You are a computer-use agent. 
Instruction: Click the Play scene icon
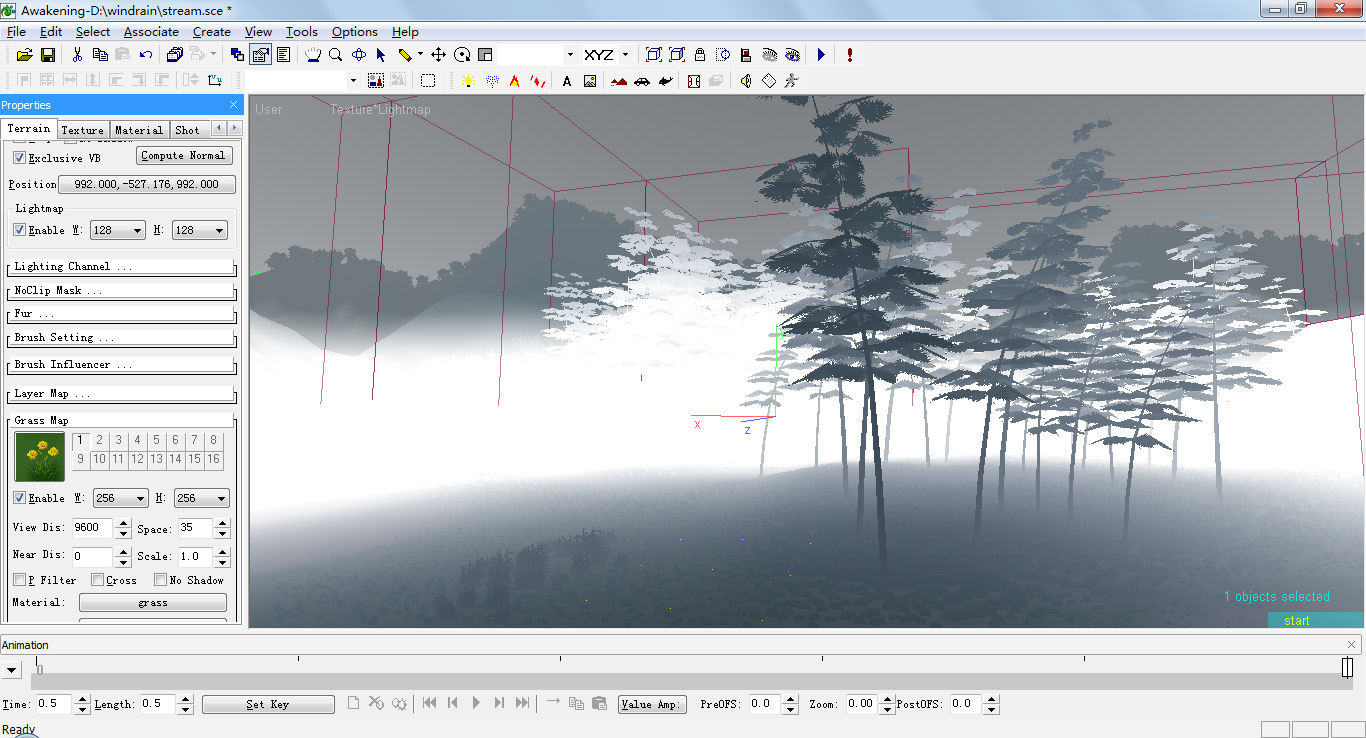point(820,54)
